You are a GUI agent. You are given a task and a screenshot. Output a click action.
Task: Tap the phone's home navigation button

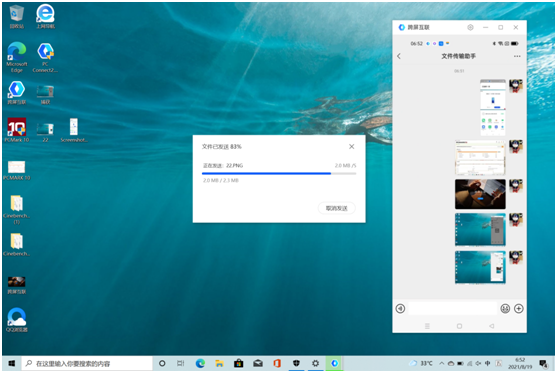(459, 326)
